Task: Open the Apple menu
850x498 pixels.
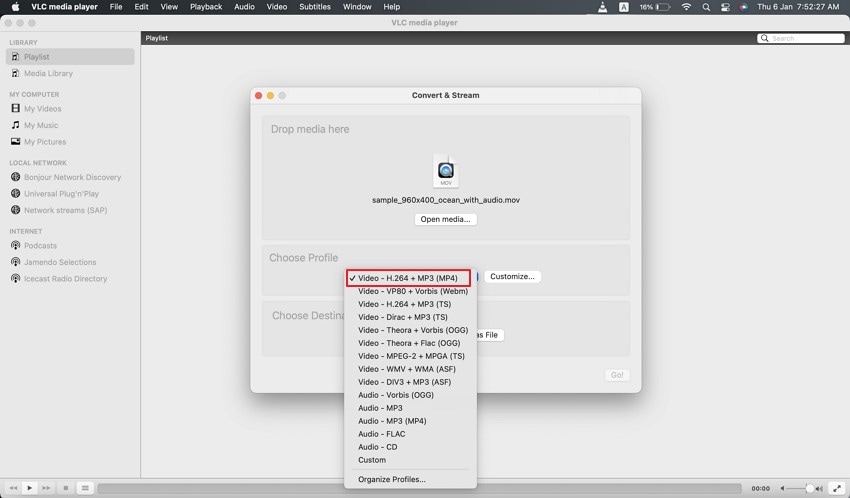Action: coord(15,7)
